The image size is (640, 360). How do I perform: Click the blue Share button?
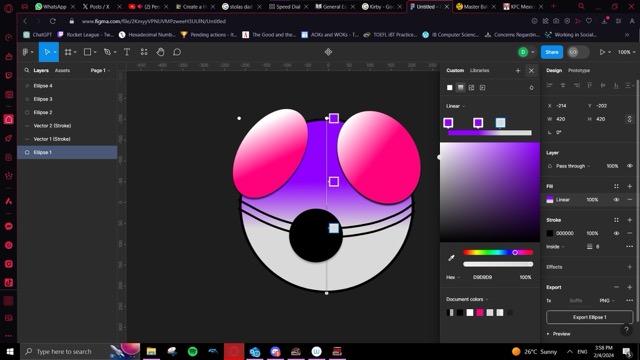(551, 52)
